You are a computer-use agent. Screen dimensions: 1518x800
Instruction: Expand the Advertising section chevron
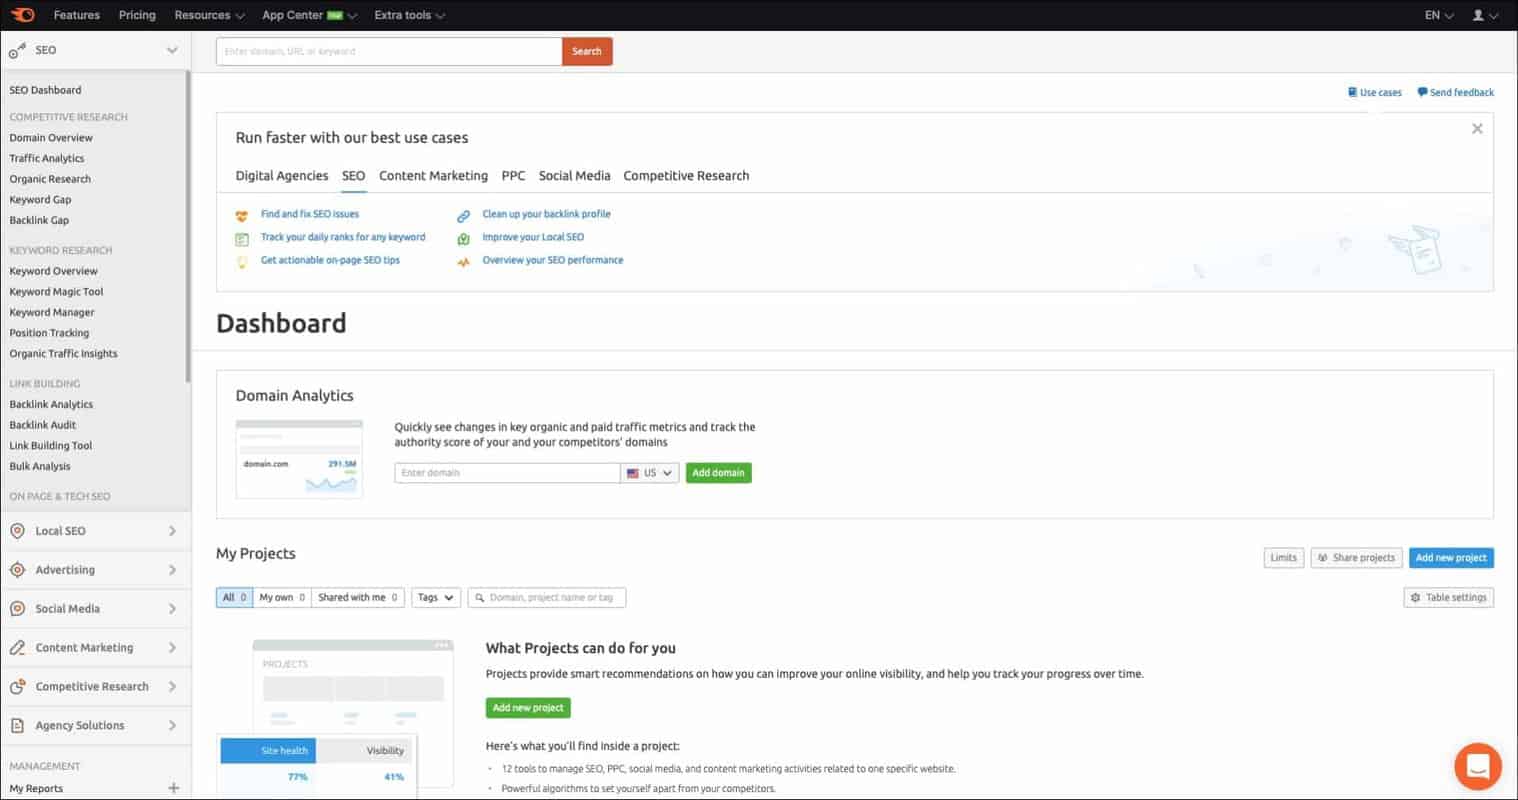(x=172, y=570)
